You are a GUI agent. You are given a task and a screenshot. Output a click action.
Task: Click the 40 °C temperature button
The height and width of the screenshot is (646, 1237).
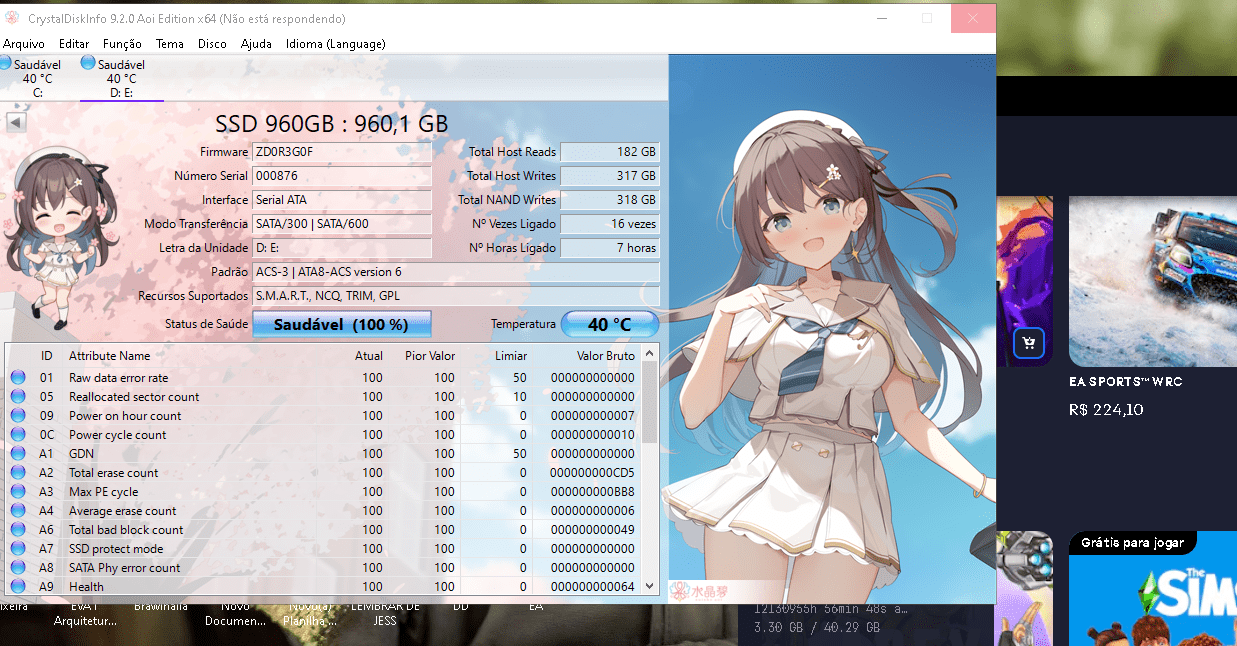[610, 324]
